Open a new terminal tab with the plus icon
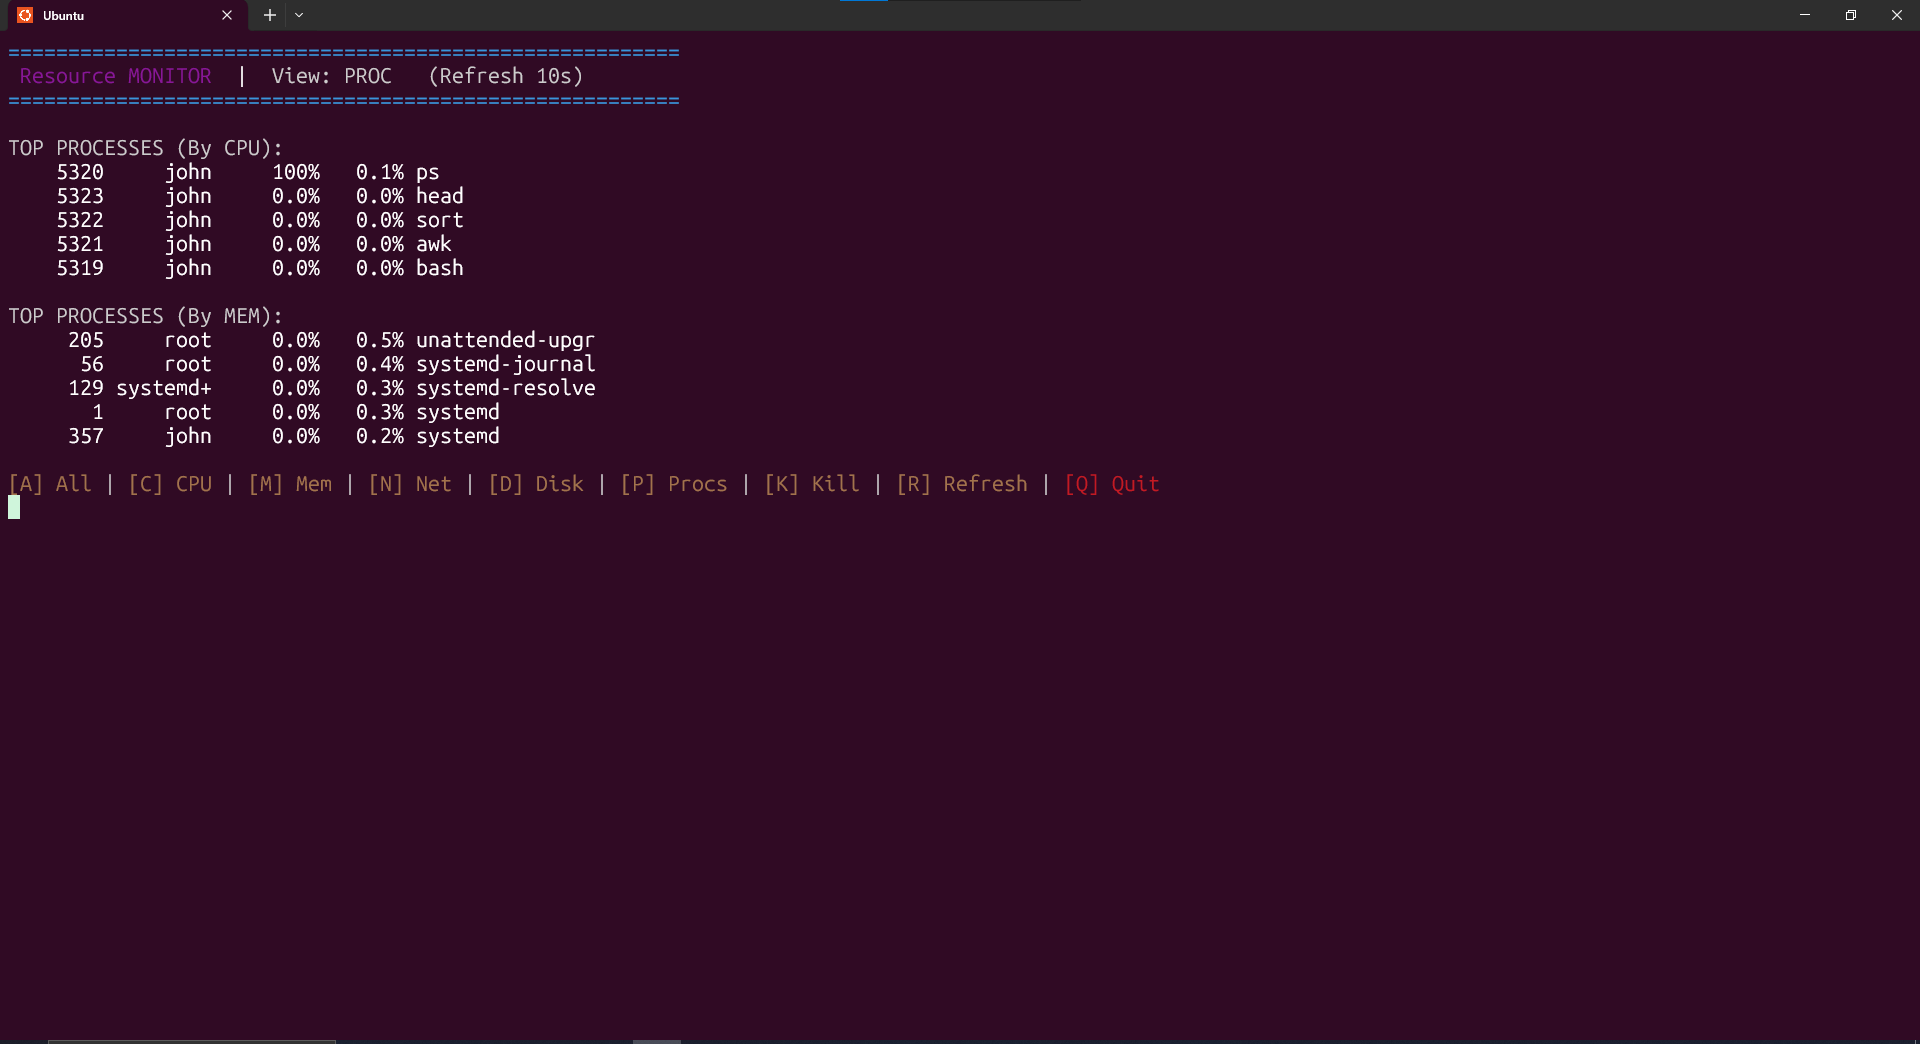The height and width of the screenshot is (1044, 1920). pyautogui.click(x=269, y=15)
